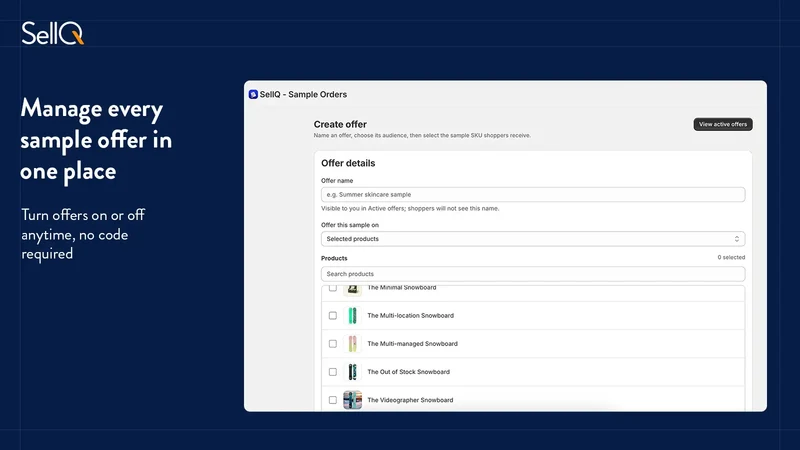Check The Out of Stock Snowboard checkbox
This screenshot has height=450, width=800.
[333, 372]
